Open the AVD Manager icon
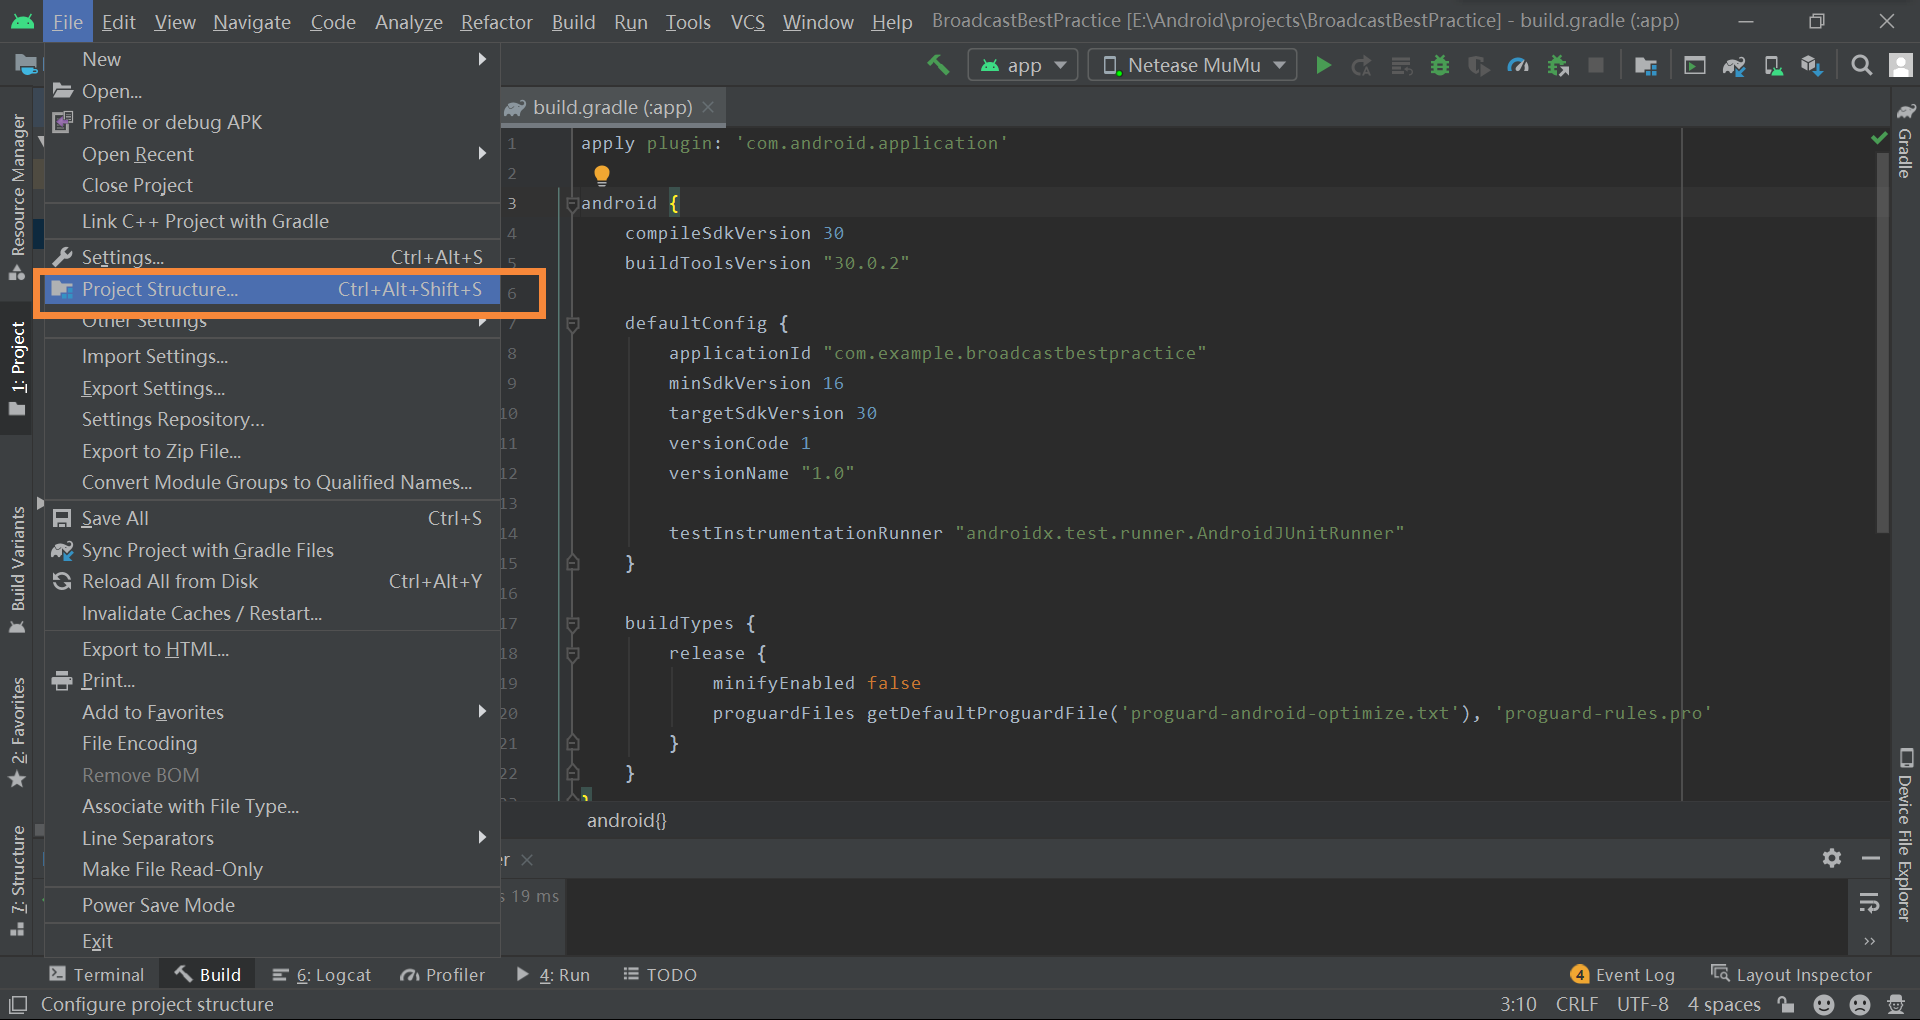Viewport: 1920px width, 1020px height. [1773, 66]
